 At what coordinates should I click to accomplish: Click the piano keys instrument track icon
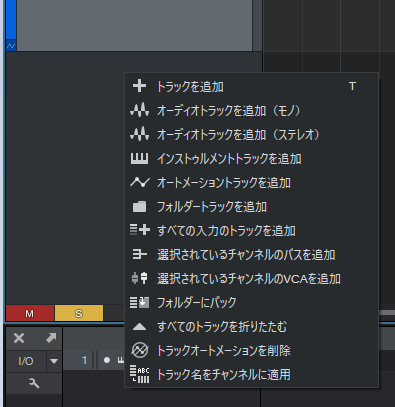pyautogui.click(x=139, y=158)
